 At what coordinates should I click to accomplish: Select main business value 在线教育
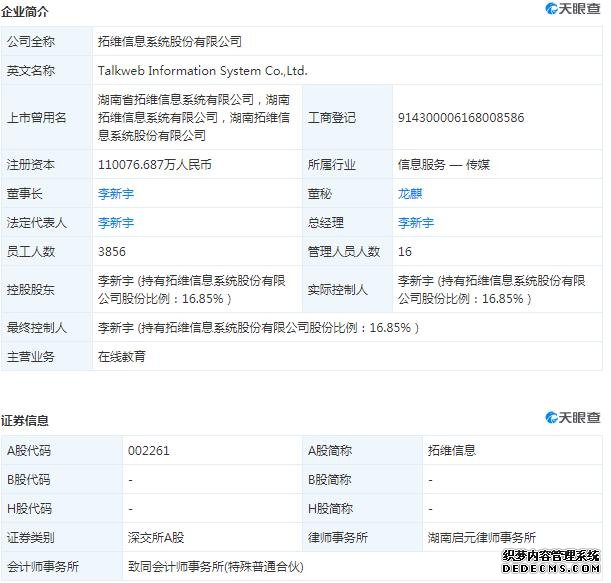click(122, 356)
